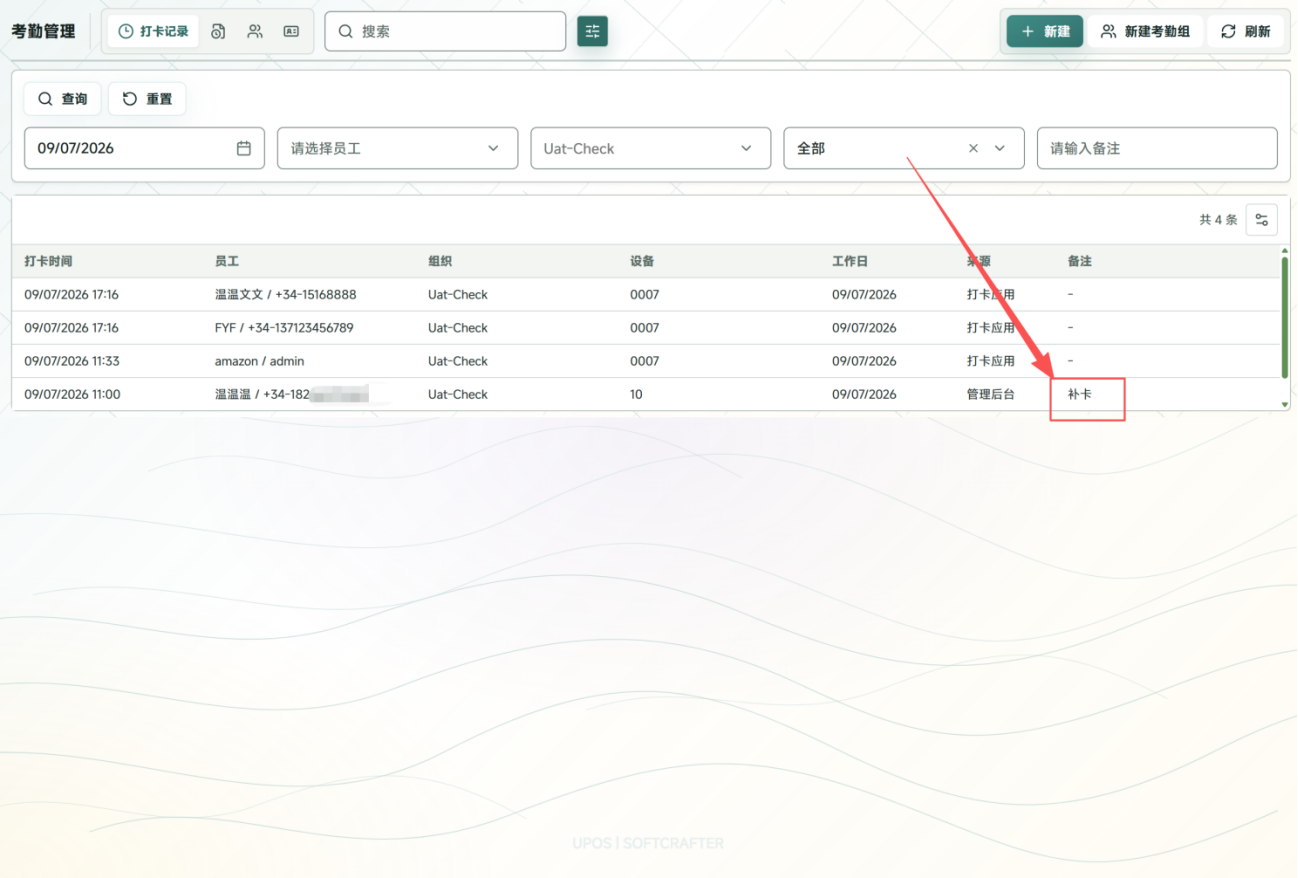Select the 09/07/2026 11:00 cell
Screen dimensions: 1298x878
click(x=72, y=394)
